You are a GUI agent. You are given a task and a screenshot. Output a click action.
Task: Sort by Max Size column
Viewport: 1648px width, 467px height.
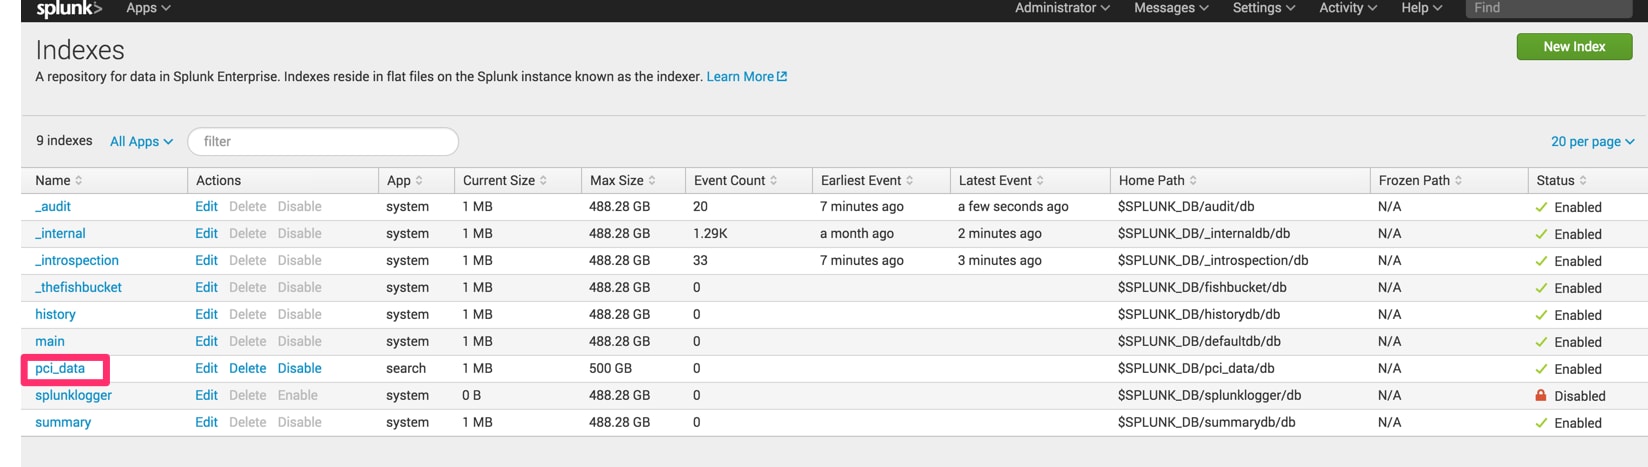click(x=623, y=181)
